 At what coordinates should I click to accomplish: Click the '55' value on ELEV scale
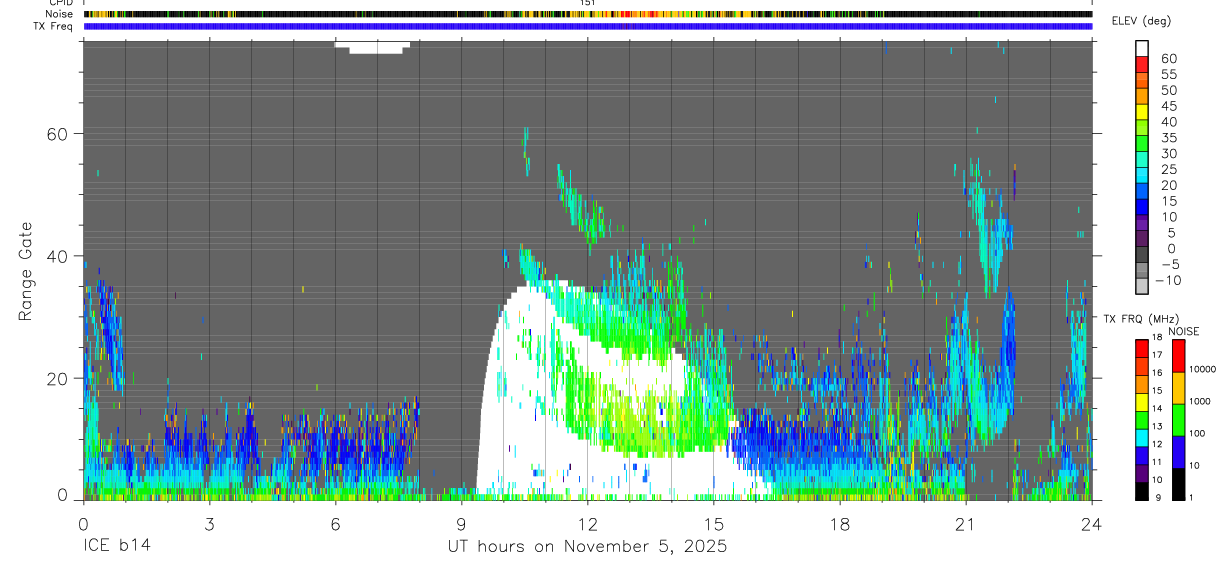pyautogui.click(x=1168, y=75)
